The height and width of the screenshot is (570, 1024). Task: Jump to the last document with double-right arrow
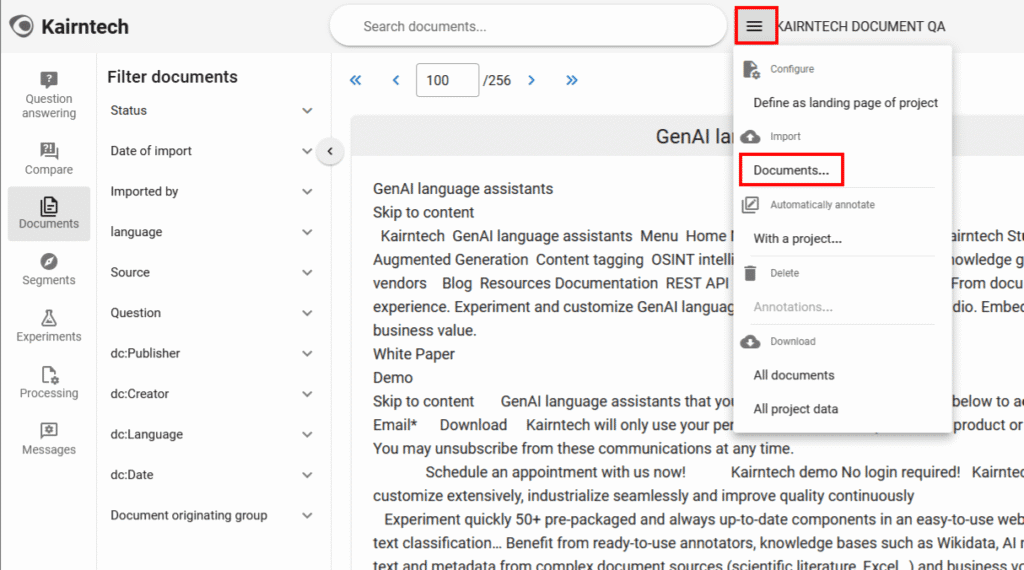pos(572,80)
